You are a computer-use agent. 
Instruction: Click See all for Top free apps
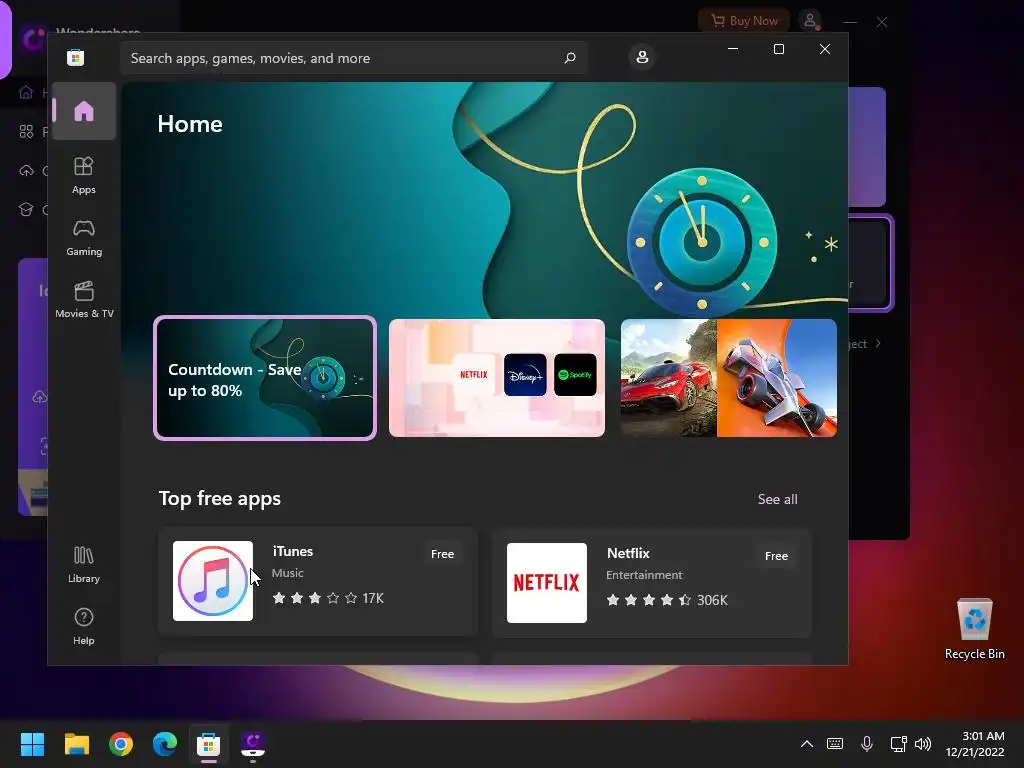[x=777, y=499]
